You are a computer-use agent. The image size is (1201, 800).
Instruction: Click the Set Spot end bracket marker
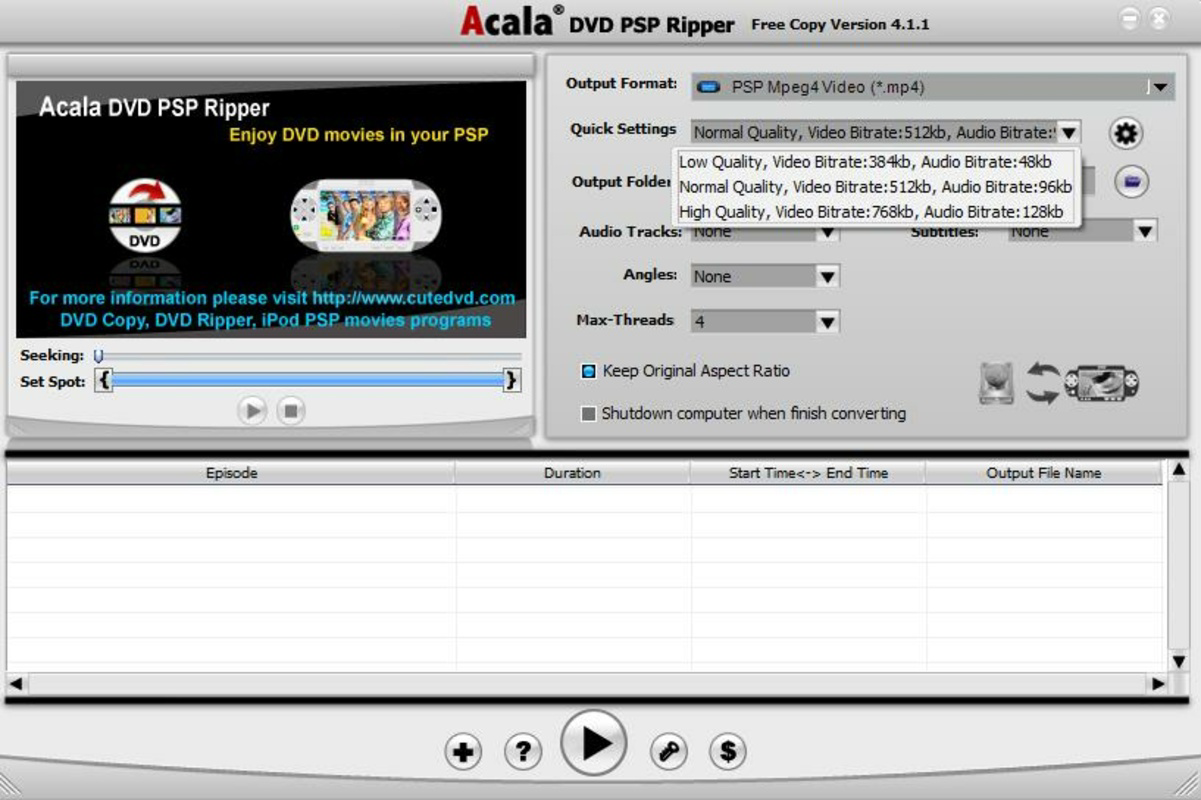[511, 380]
